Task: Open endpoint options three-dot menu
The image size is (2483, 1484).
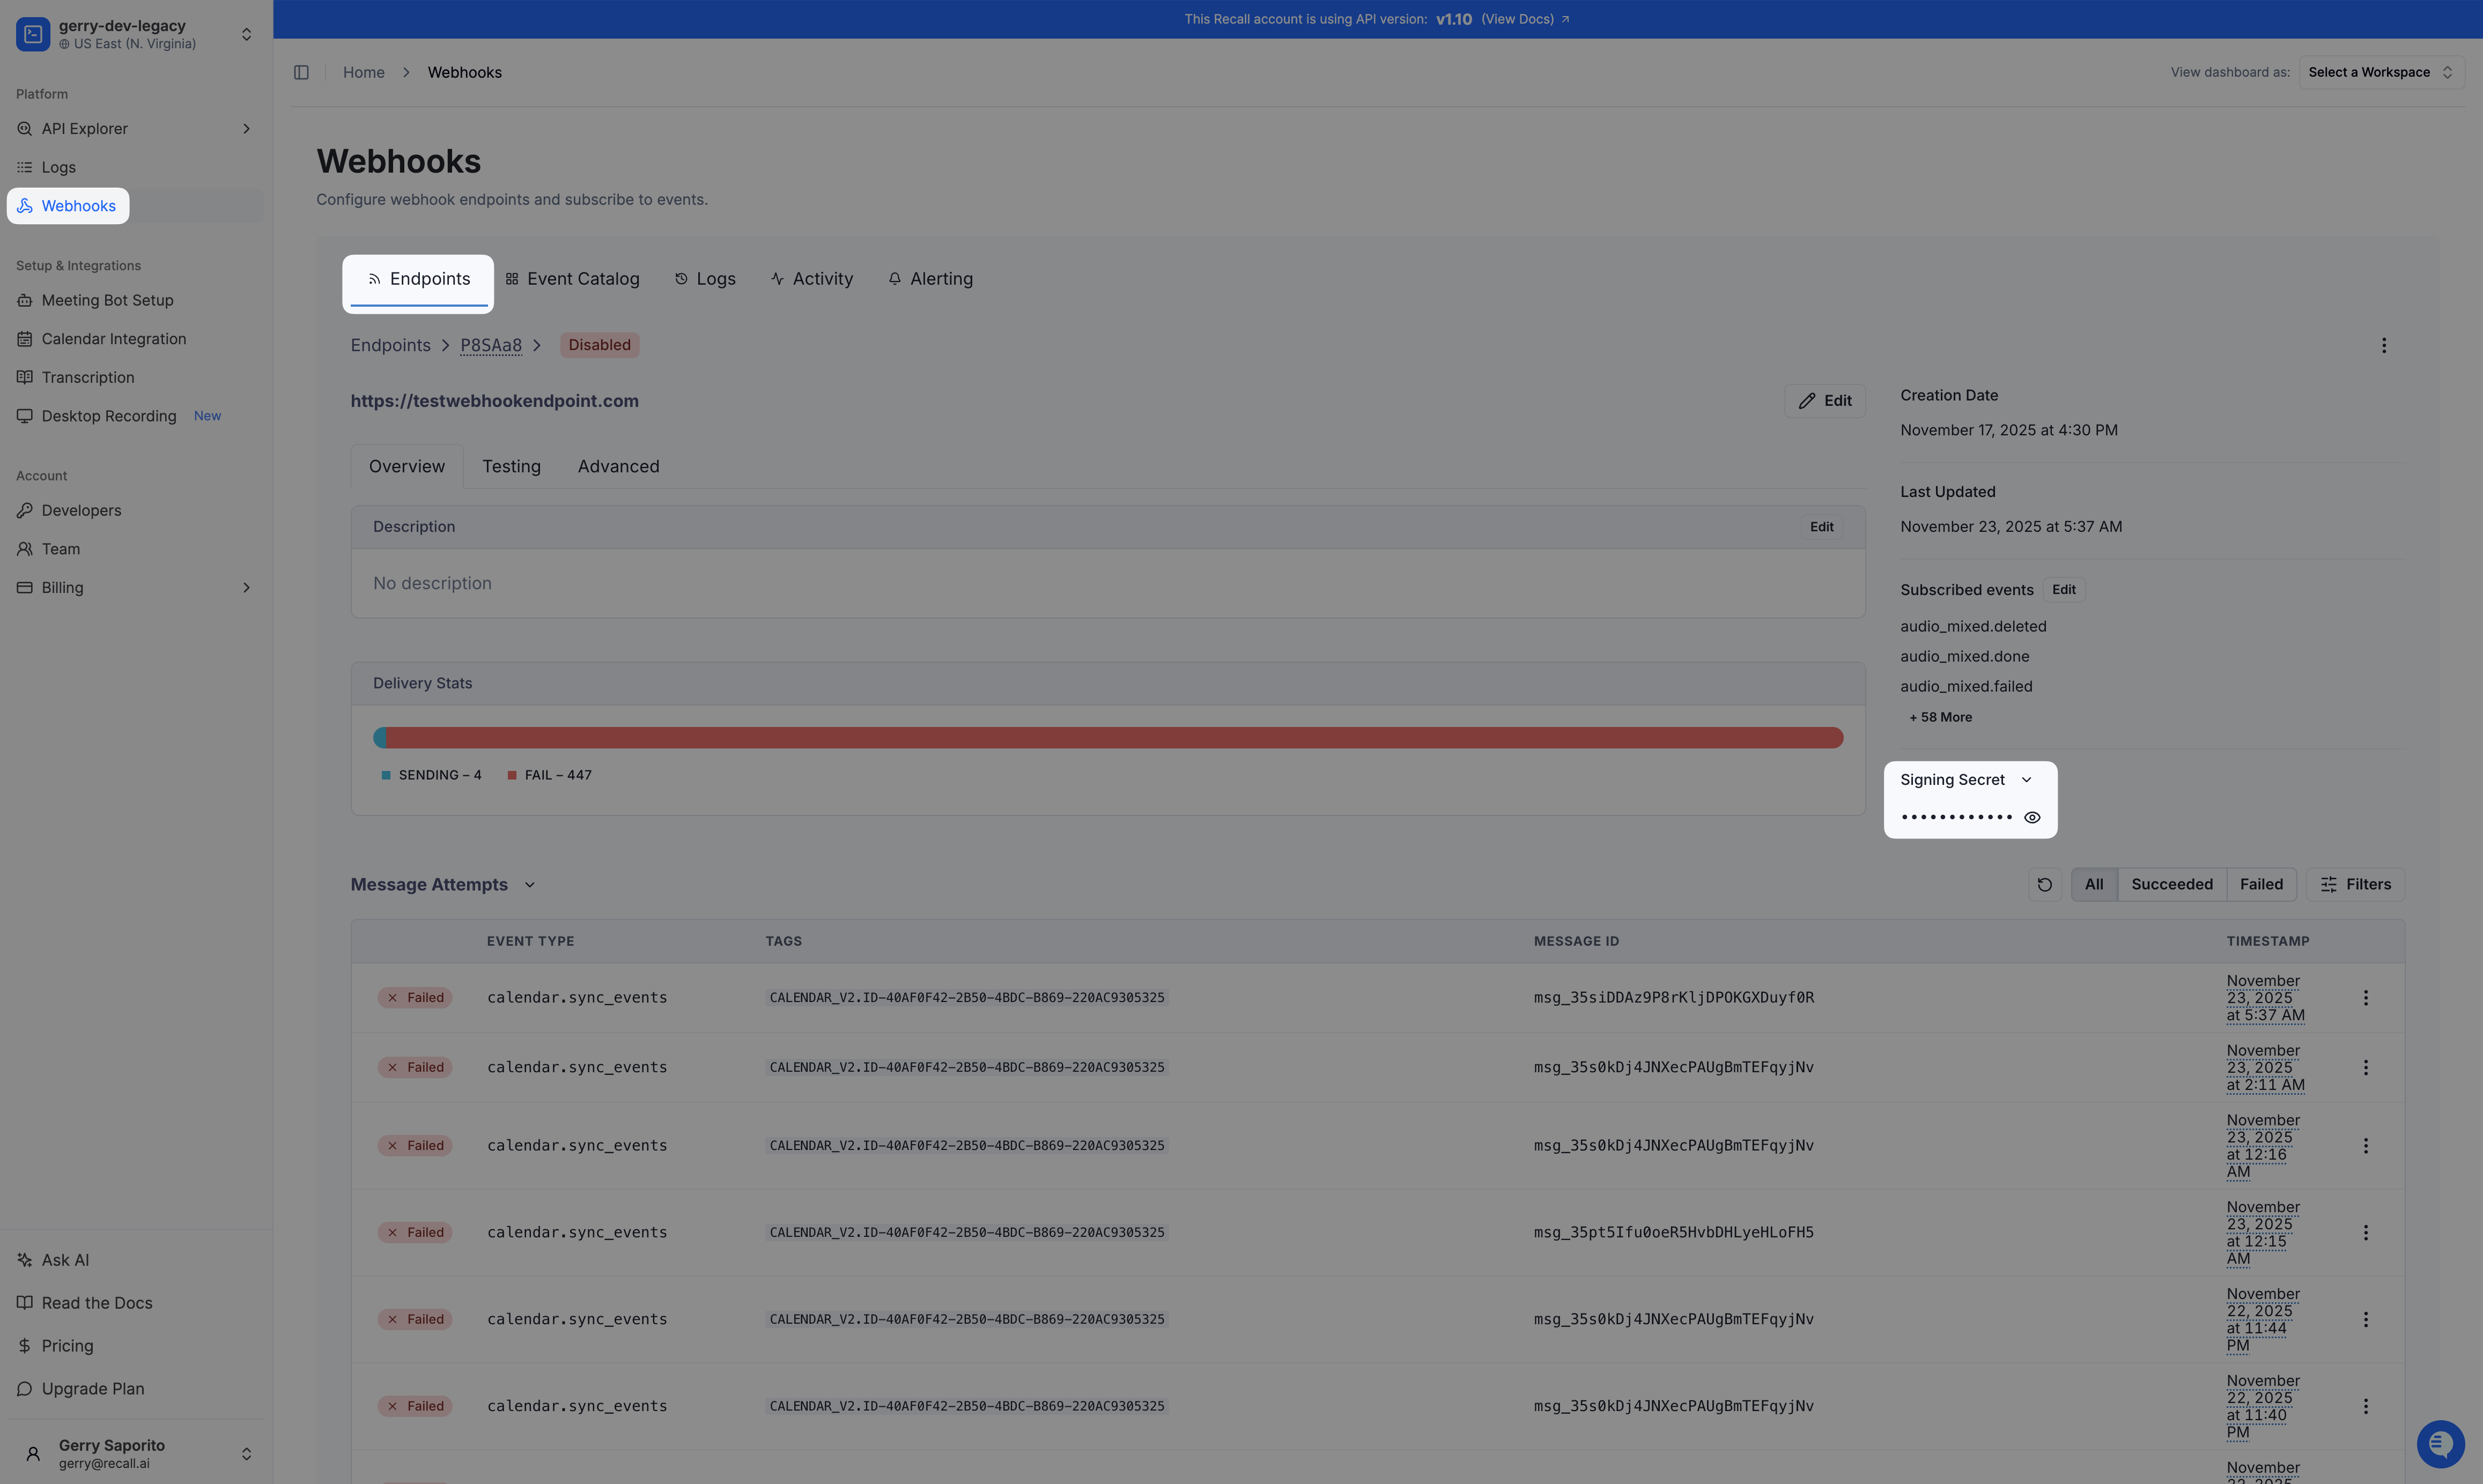Action: pos(2383,345)
